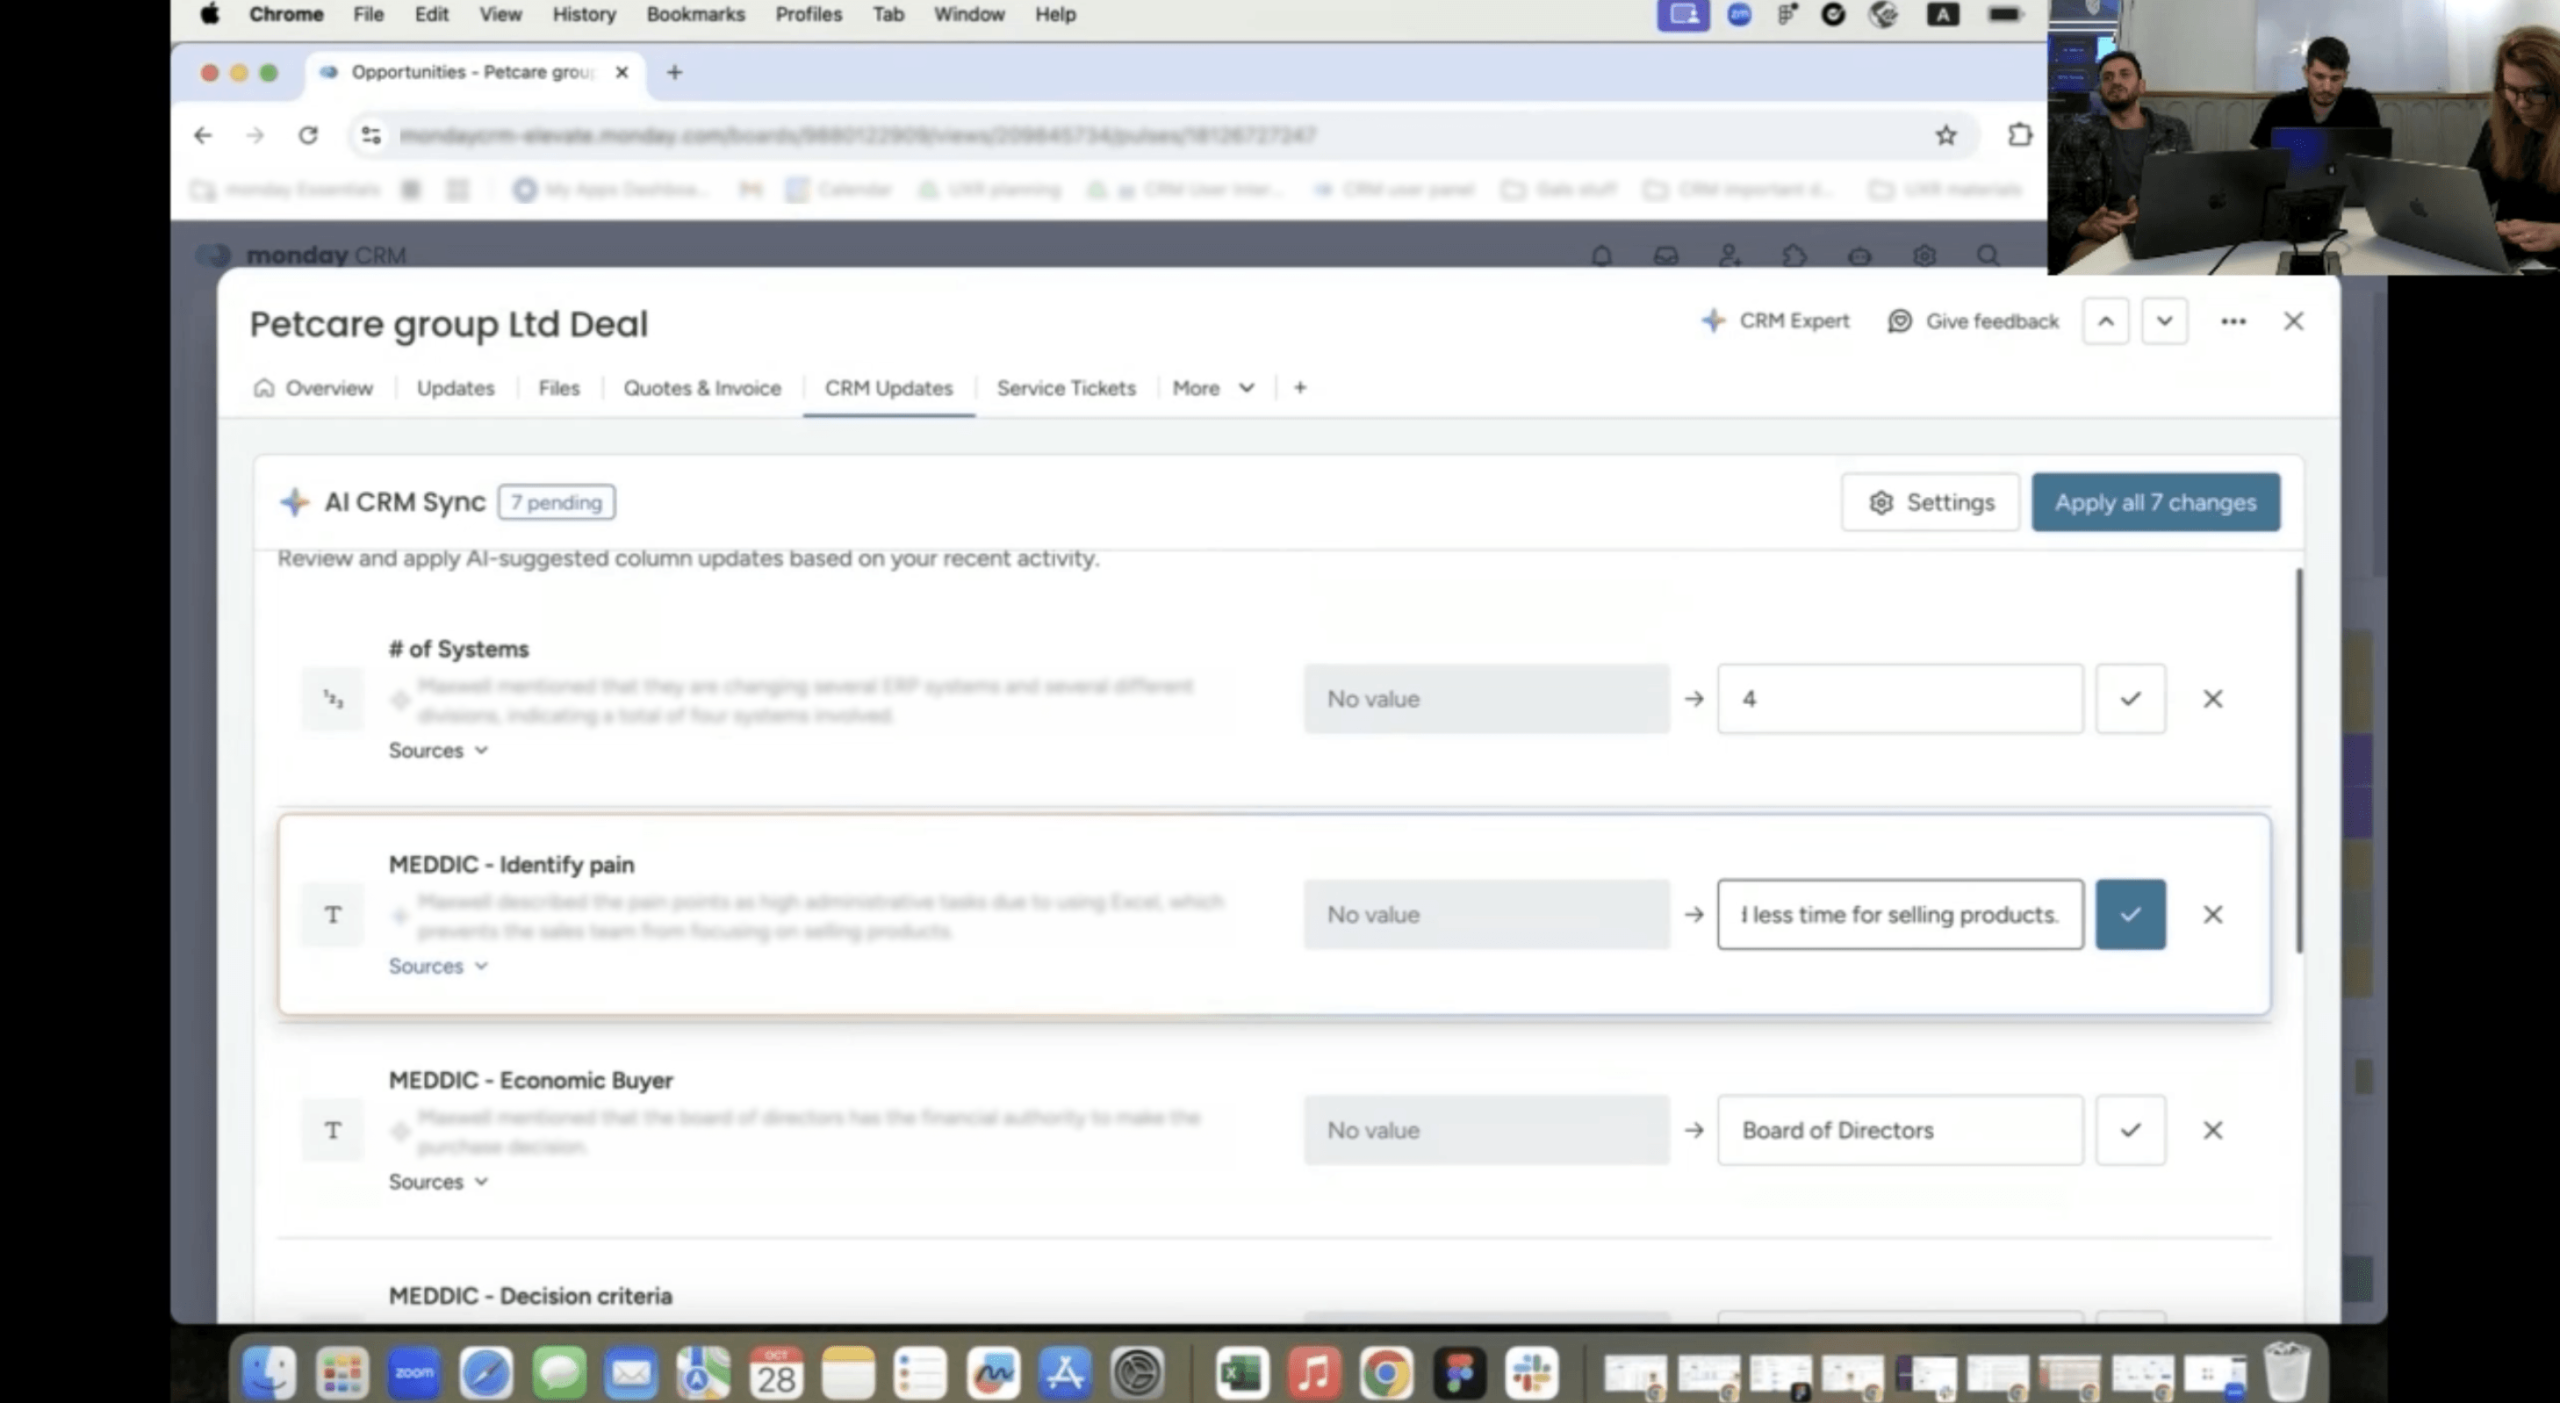Open the Apple menu

(210, 14)
